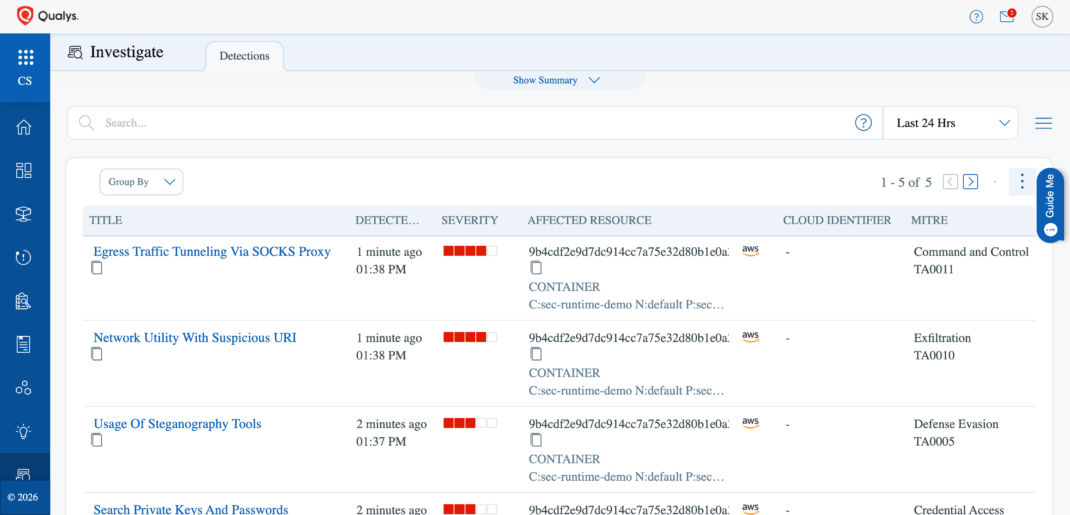1070x515 pixels.
Task: Go to Home in the sidebar
Action: [24, 128]
